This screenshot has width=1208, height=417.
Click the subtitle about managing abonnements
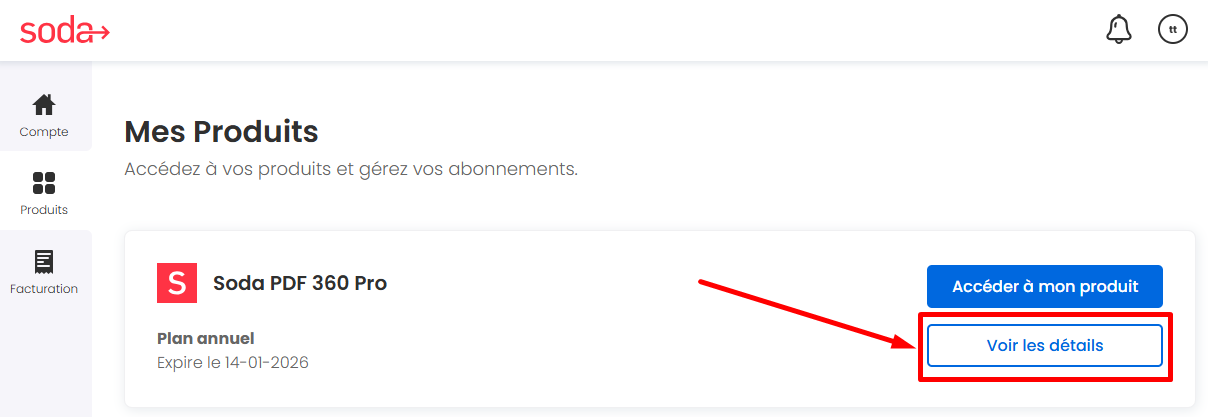coord(351,168)
